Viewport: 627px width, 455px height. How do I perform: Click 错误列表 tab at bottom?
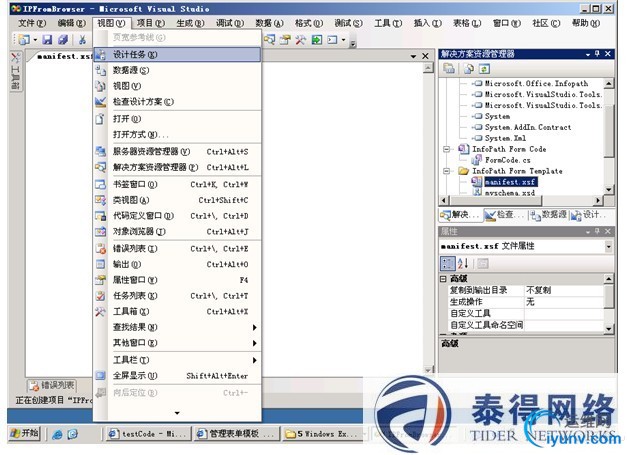tap(52, 385)
